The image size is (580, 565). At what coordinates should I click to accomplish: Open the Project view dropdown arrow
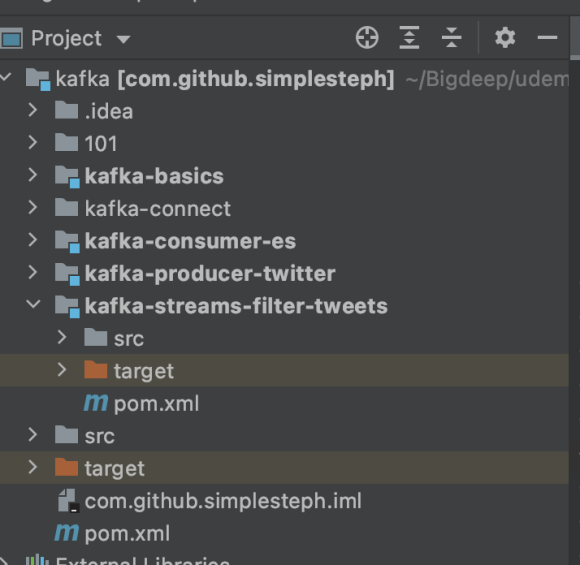[x=123, y=39]
